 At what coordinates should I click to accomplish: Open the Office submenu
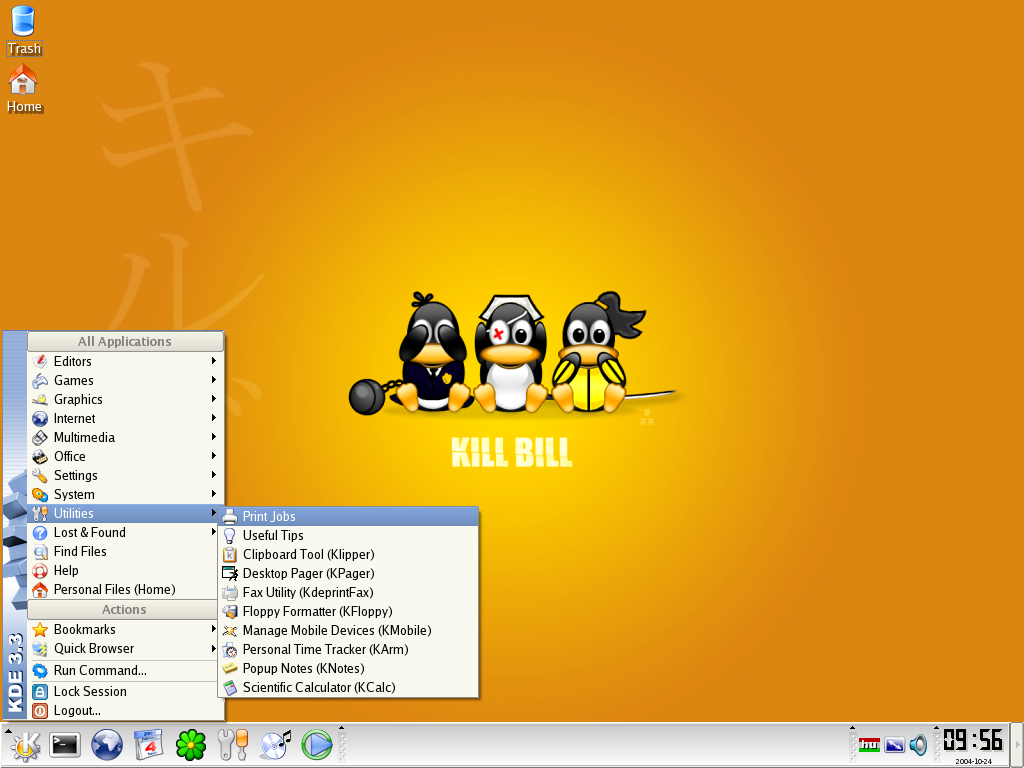(125, 456)
